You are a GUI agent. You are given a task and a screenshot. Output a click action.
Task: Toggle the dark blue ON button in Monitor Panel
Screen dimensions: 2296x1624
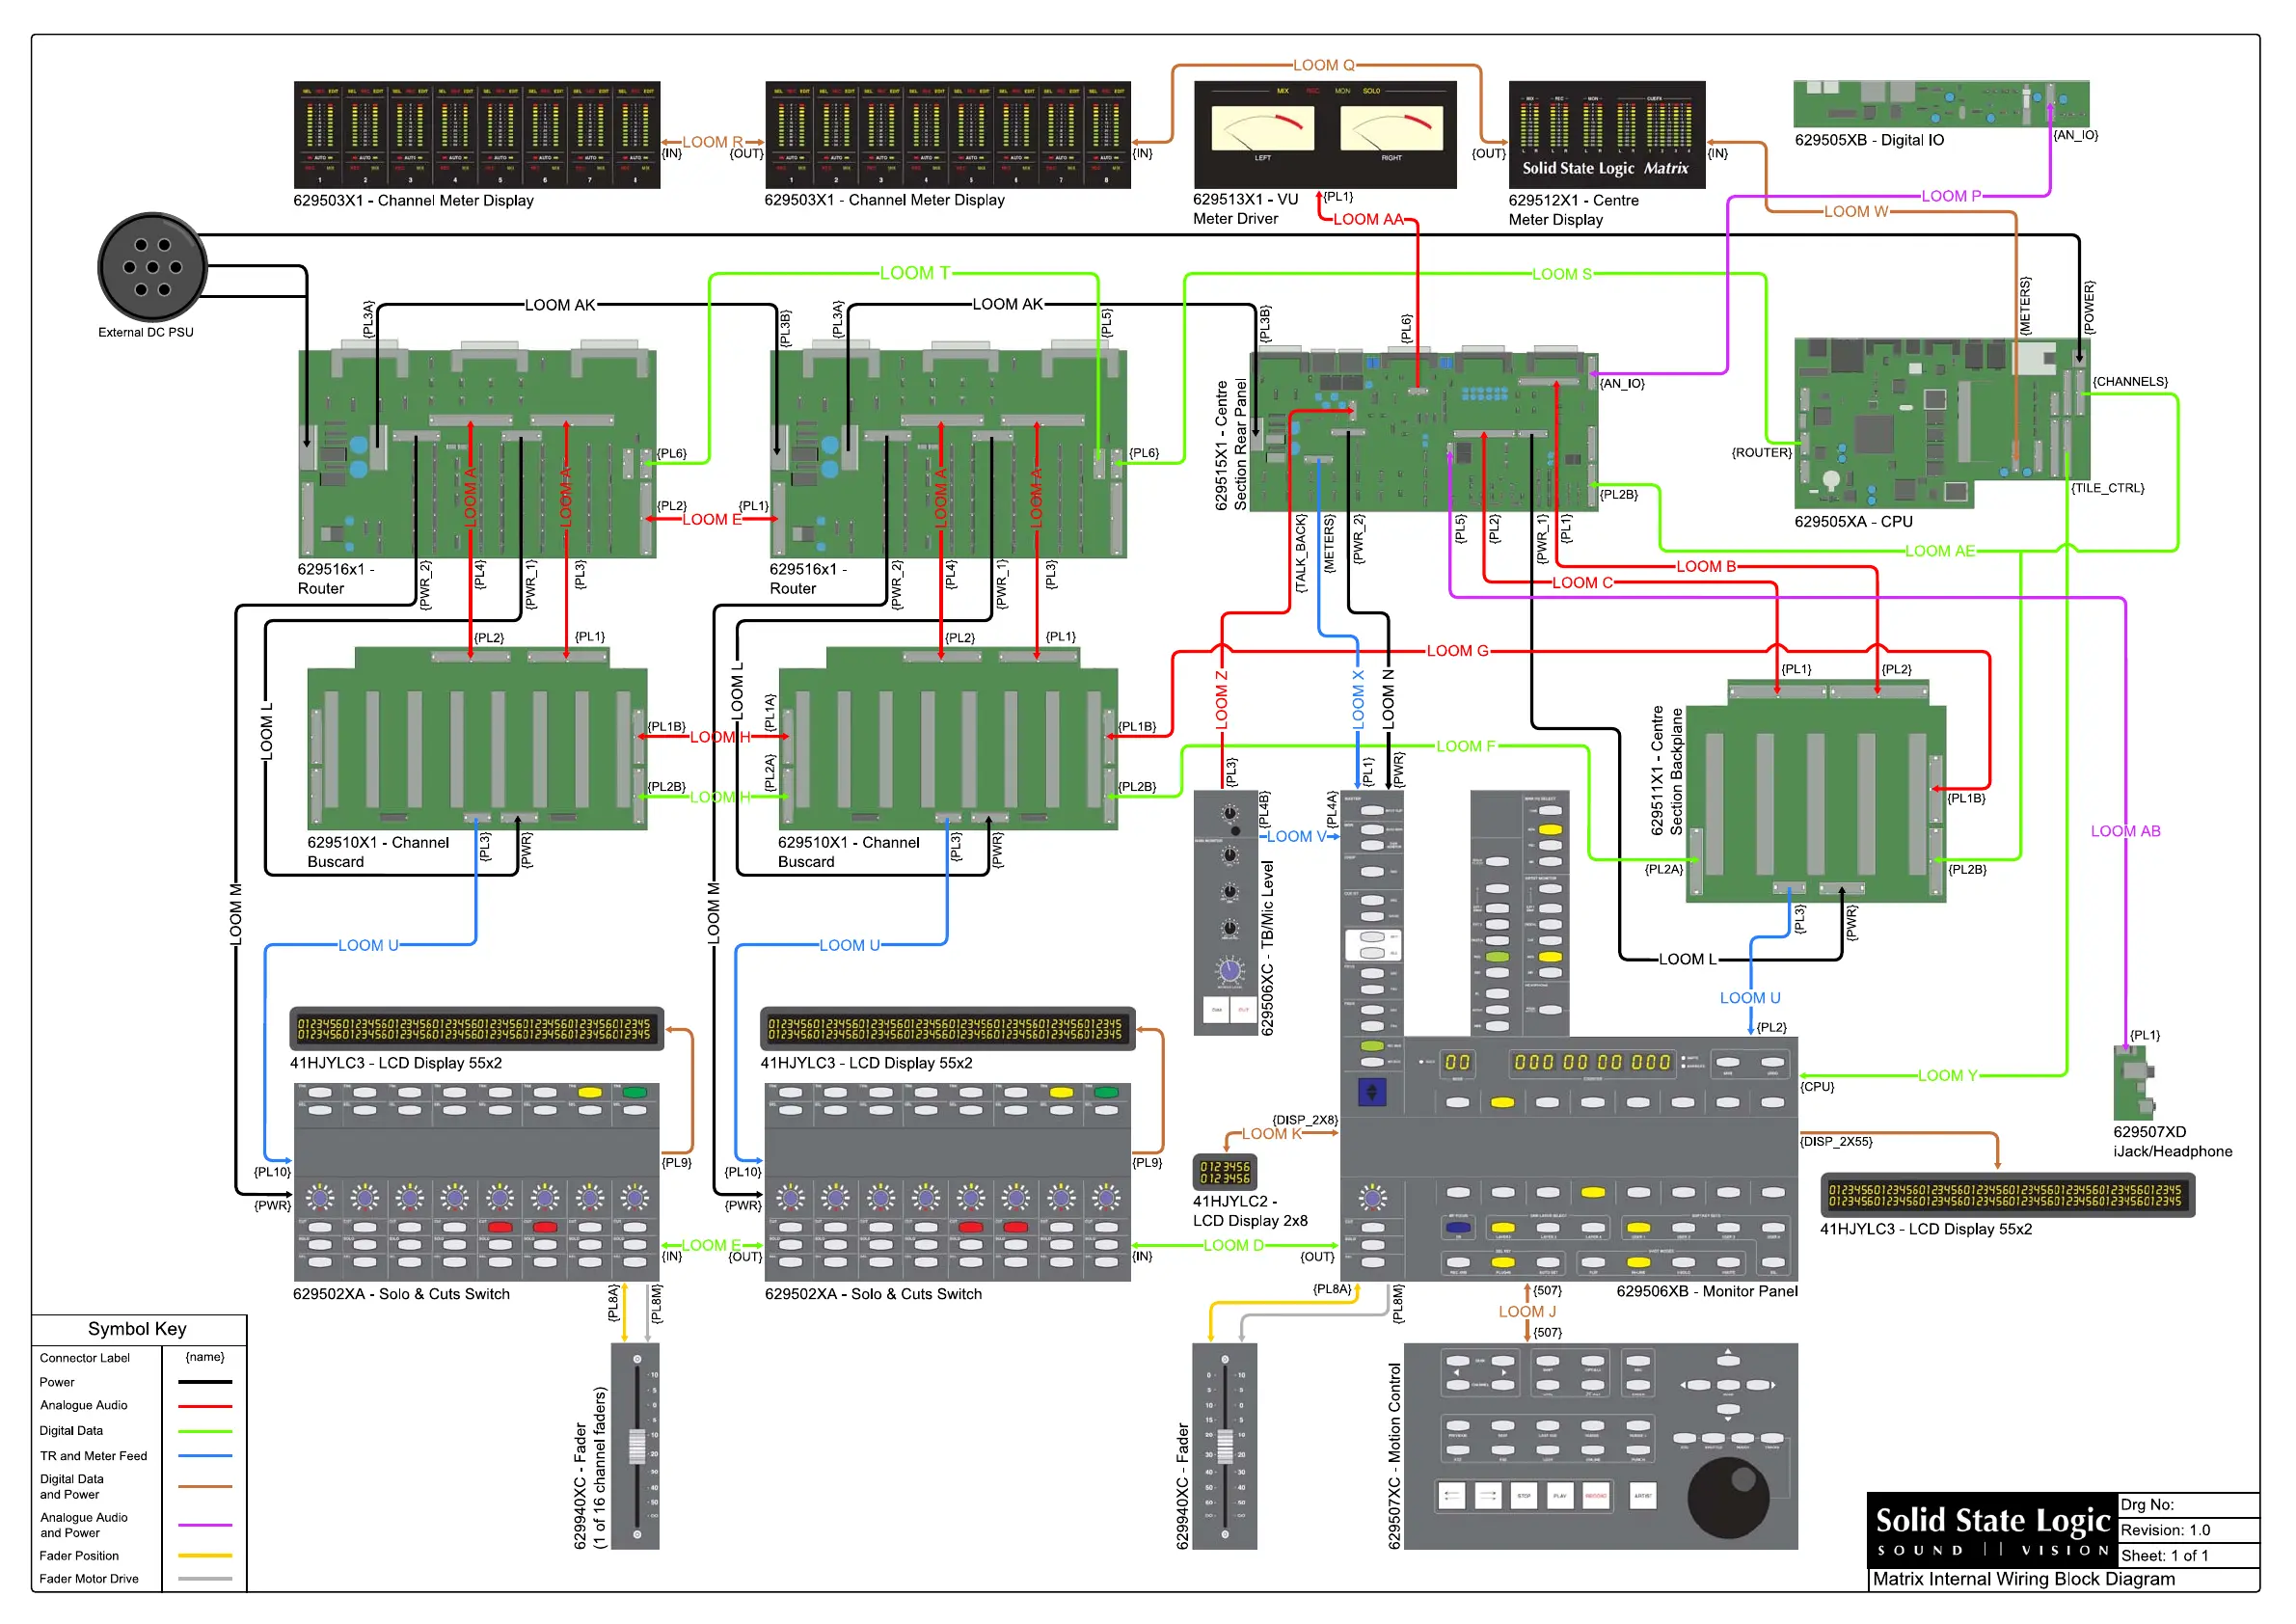(1458, 1227)
